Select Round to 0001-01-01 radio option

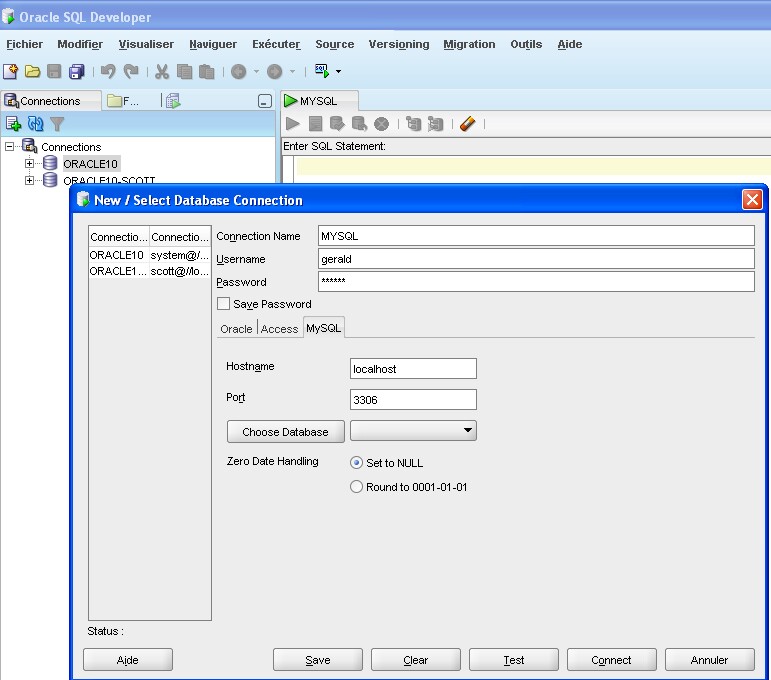(356, 487)
